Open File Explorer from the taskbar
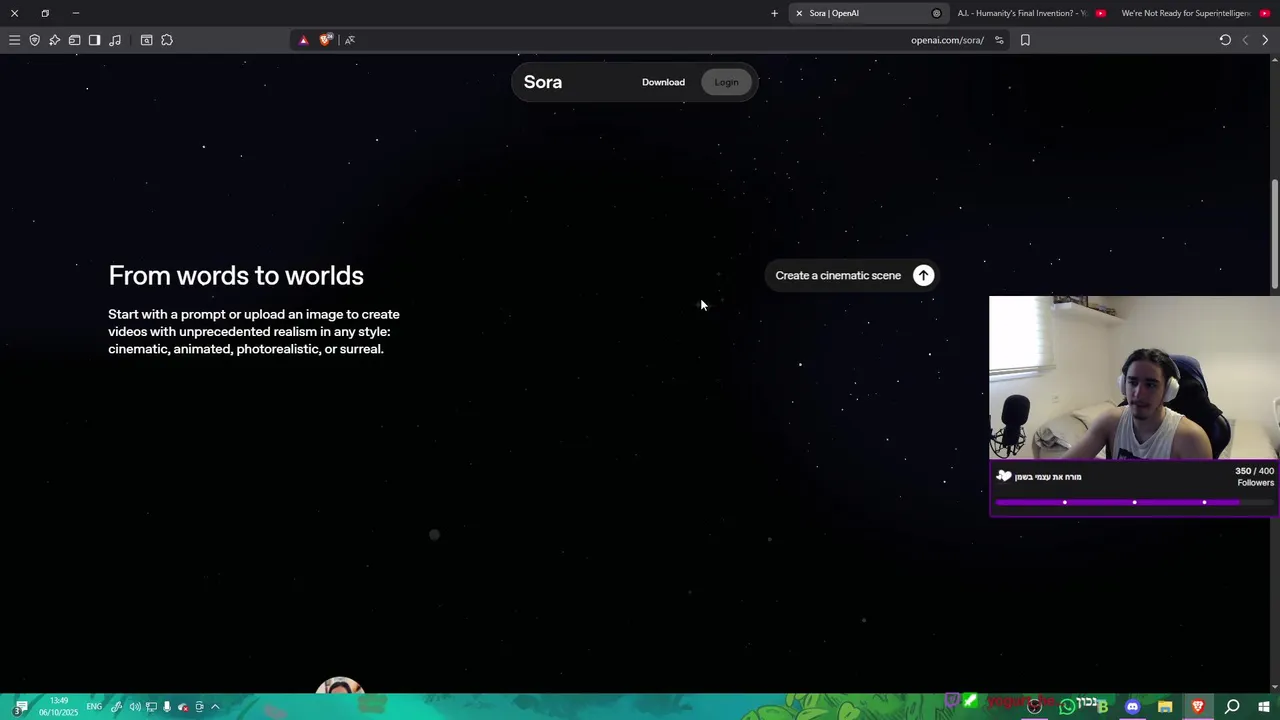This screenshot has height=720, width=1280. click(1165, 707)
